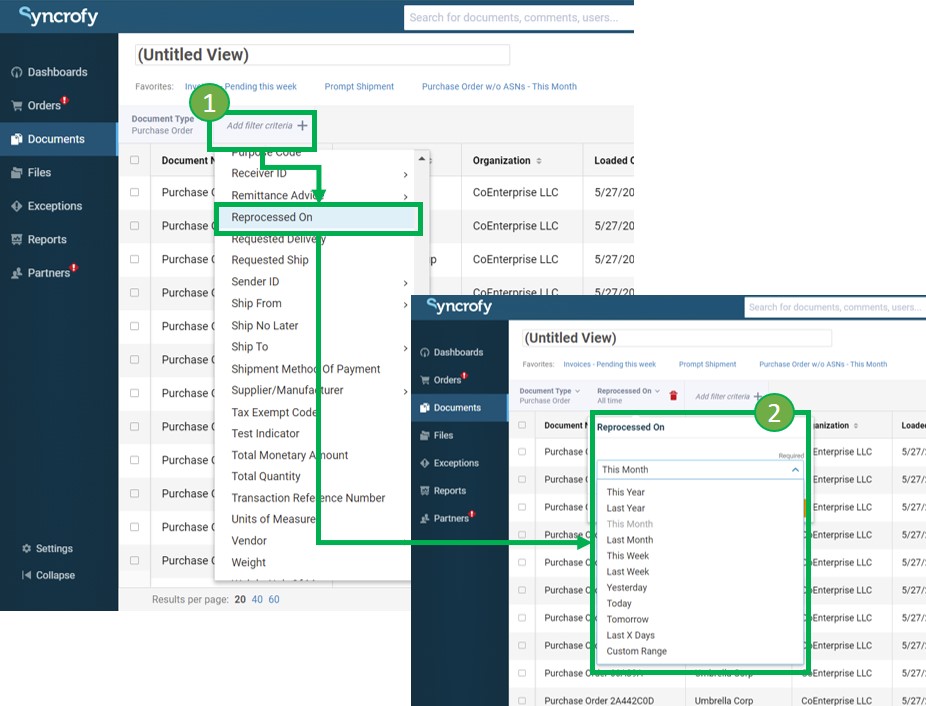Expand the Sender ID submenu arrow
This screenshot has width=926, height=706.
tap(405, 283)
